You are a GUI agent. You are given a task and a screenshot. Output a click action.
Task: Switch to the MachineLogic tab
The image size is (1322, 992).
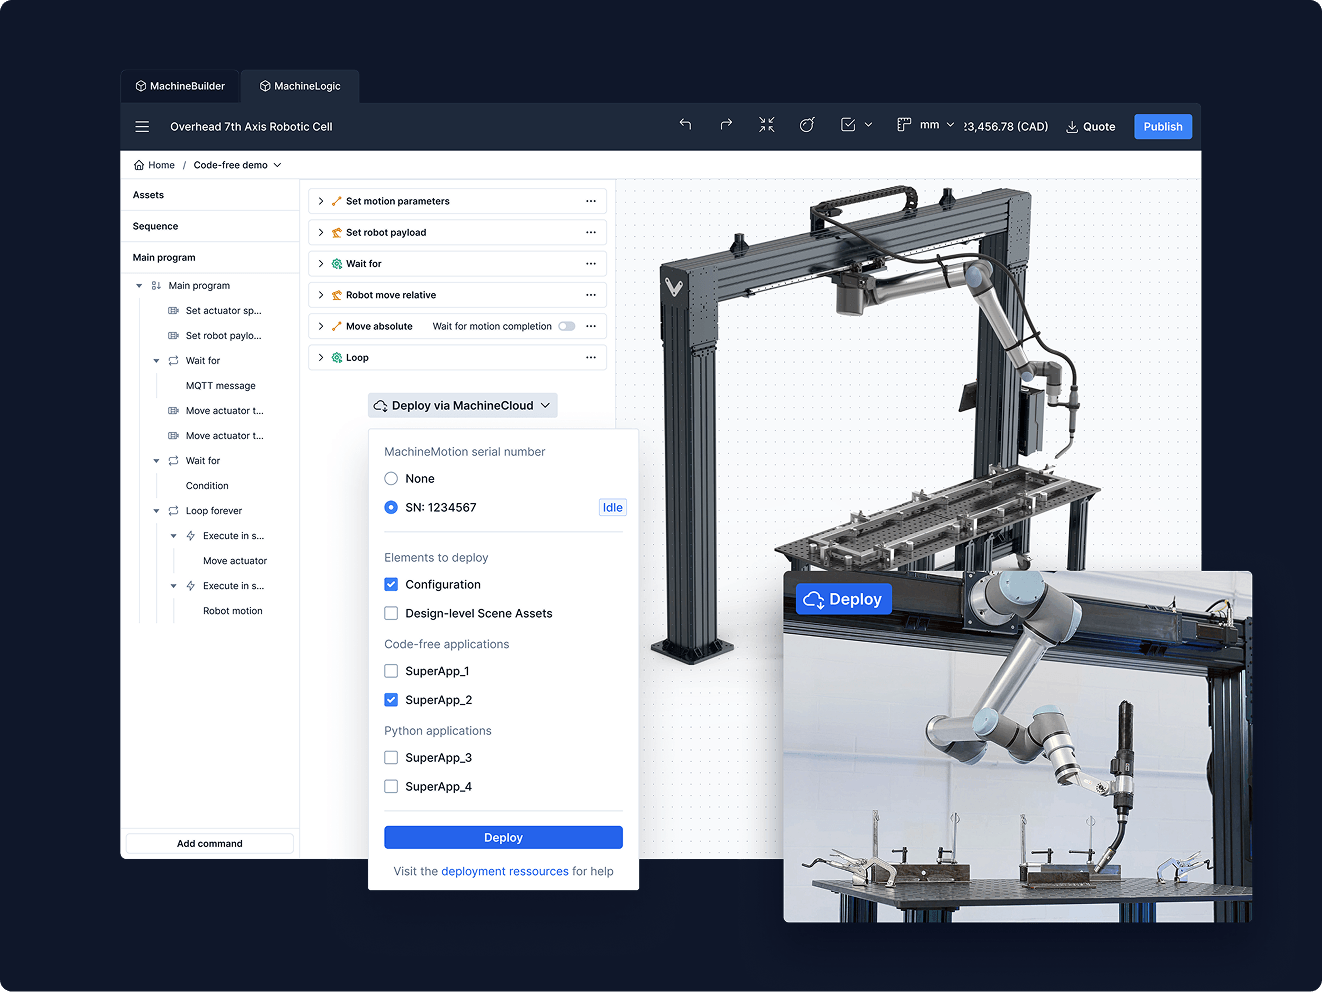[x=300, y=86]
